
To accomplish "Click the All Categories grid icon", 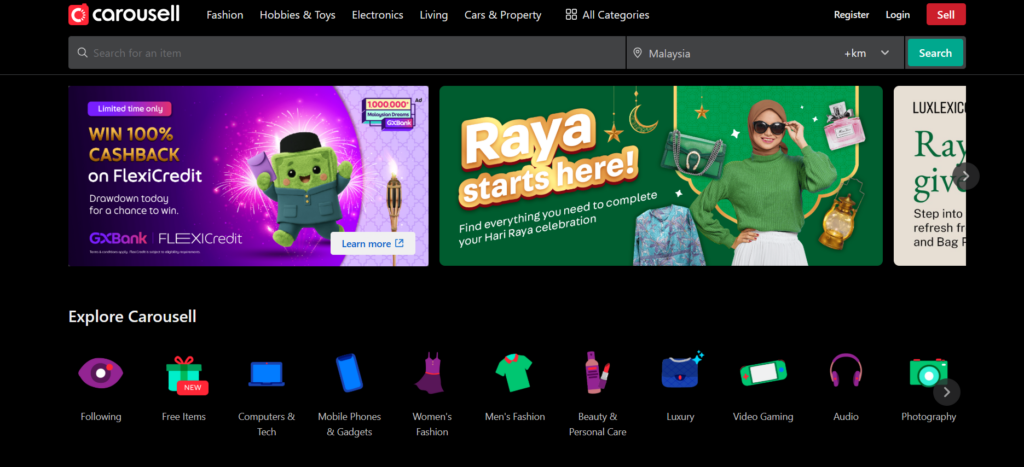I will click(571, 14).
